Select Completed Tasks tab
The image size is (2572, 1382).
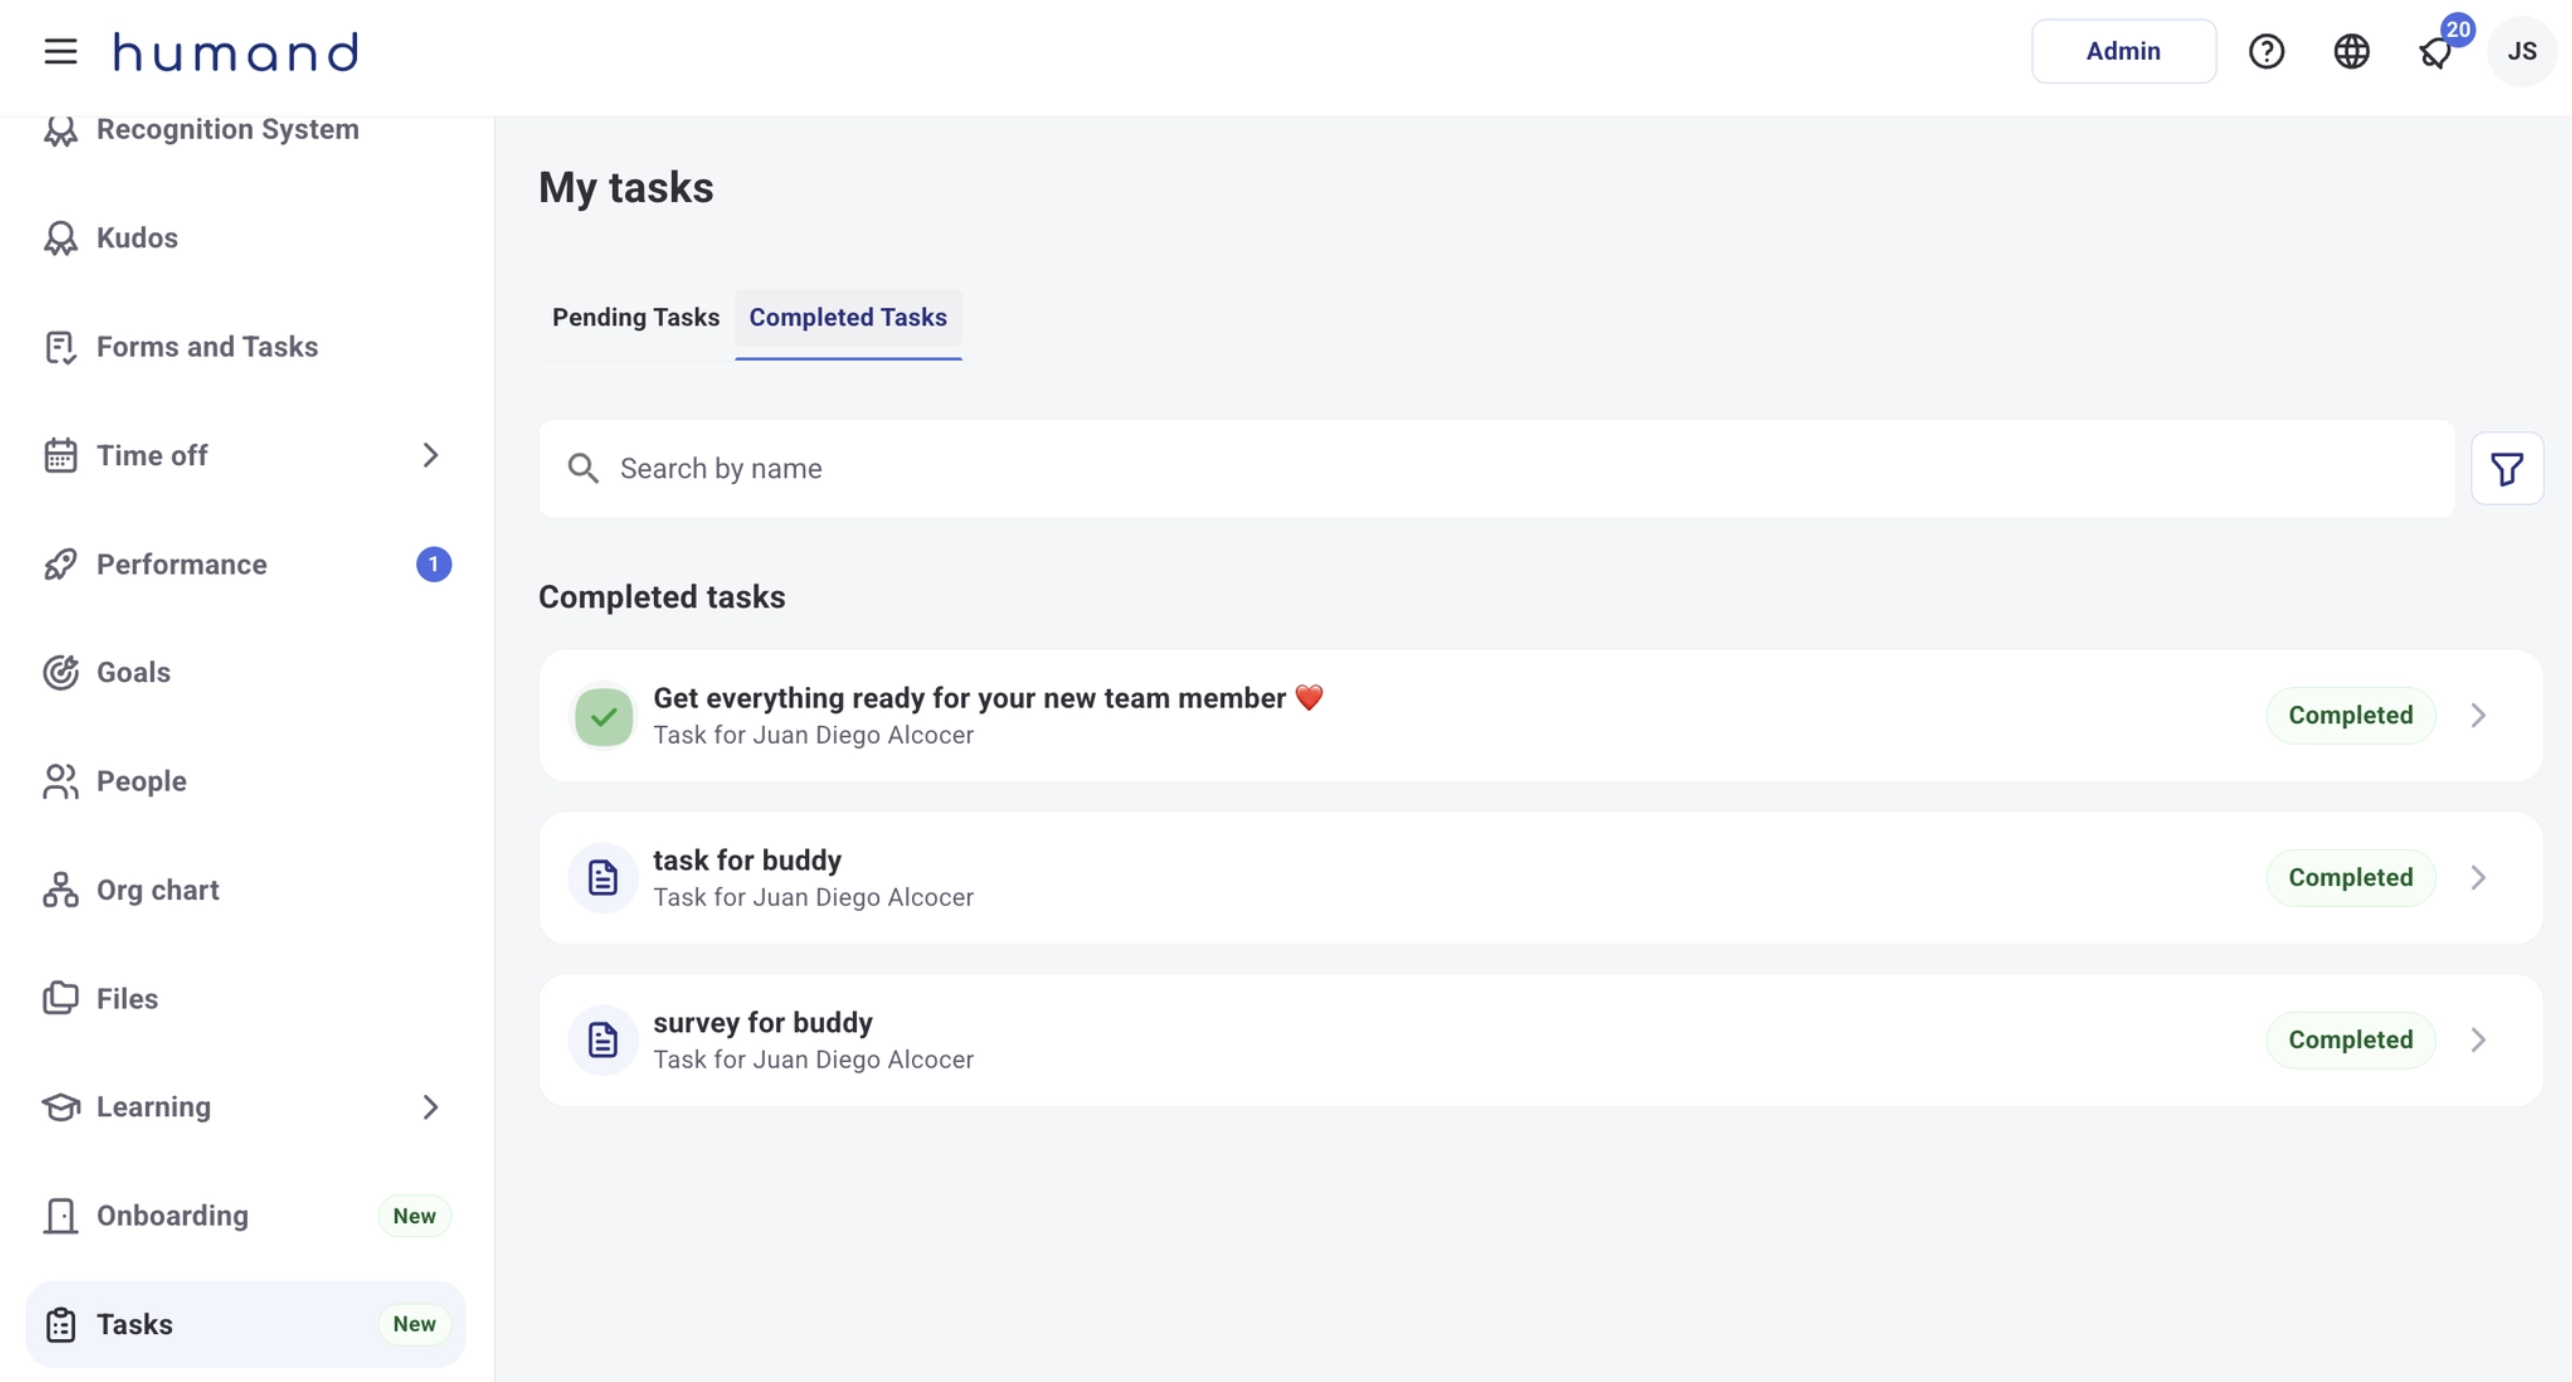(847, 317)
